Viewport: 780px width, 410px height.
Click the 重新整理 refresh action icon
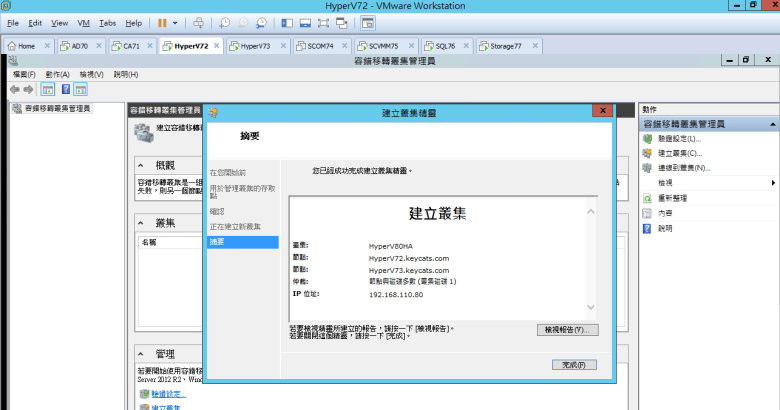click(x=648, y=198)
